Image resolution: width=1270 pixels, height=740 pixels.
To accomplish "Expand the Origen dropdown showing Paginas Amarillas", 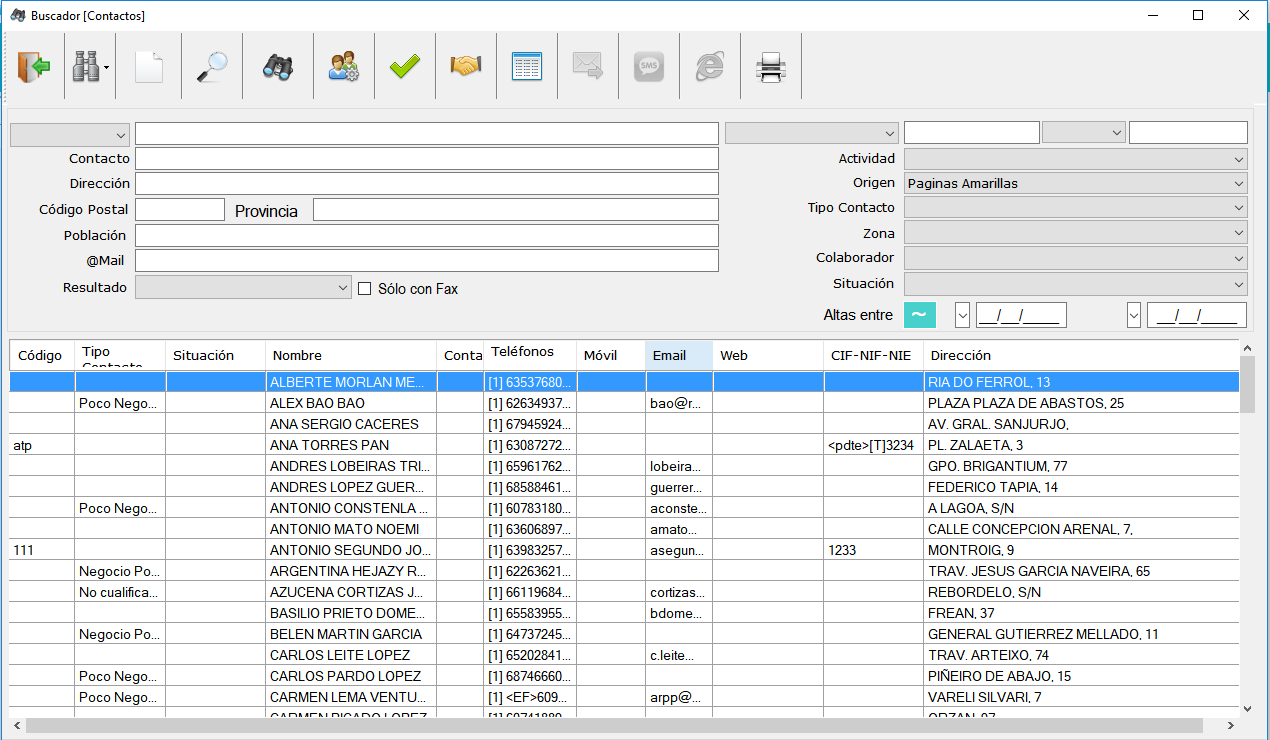I will click(1076, 183).
